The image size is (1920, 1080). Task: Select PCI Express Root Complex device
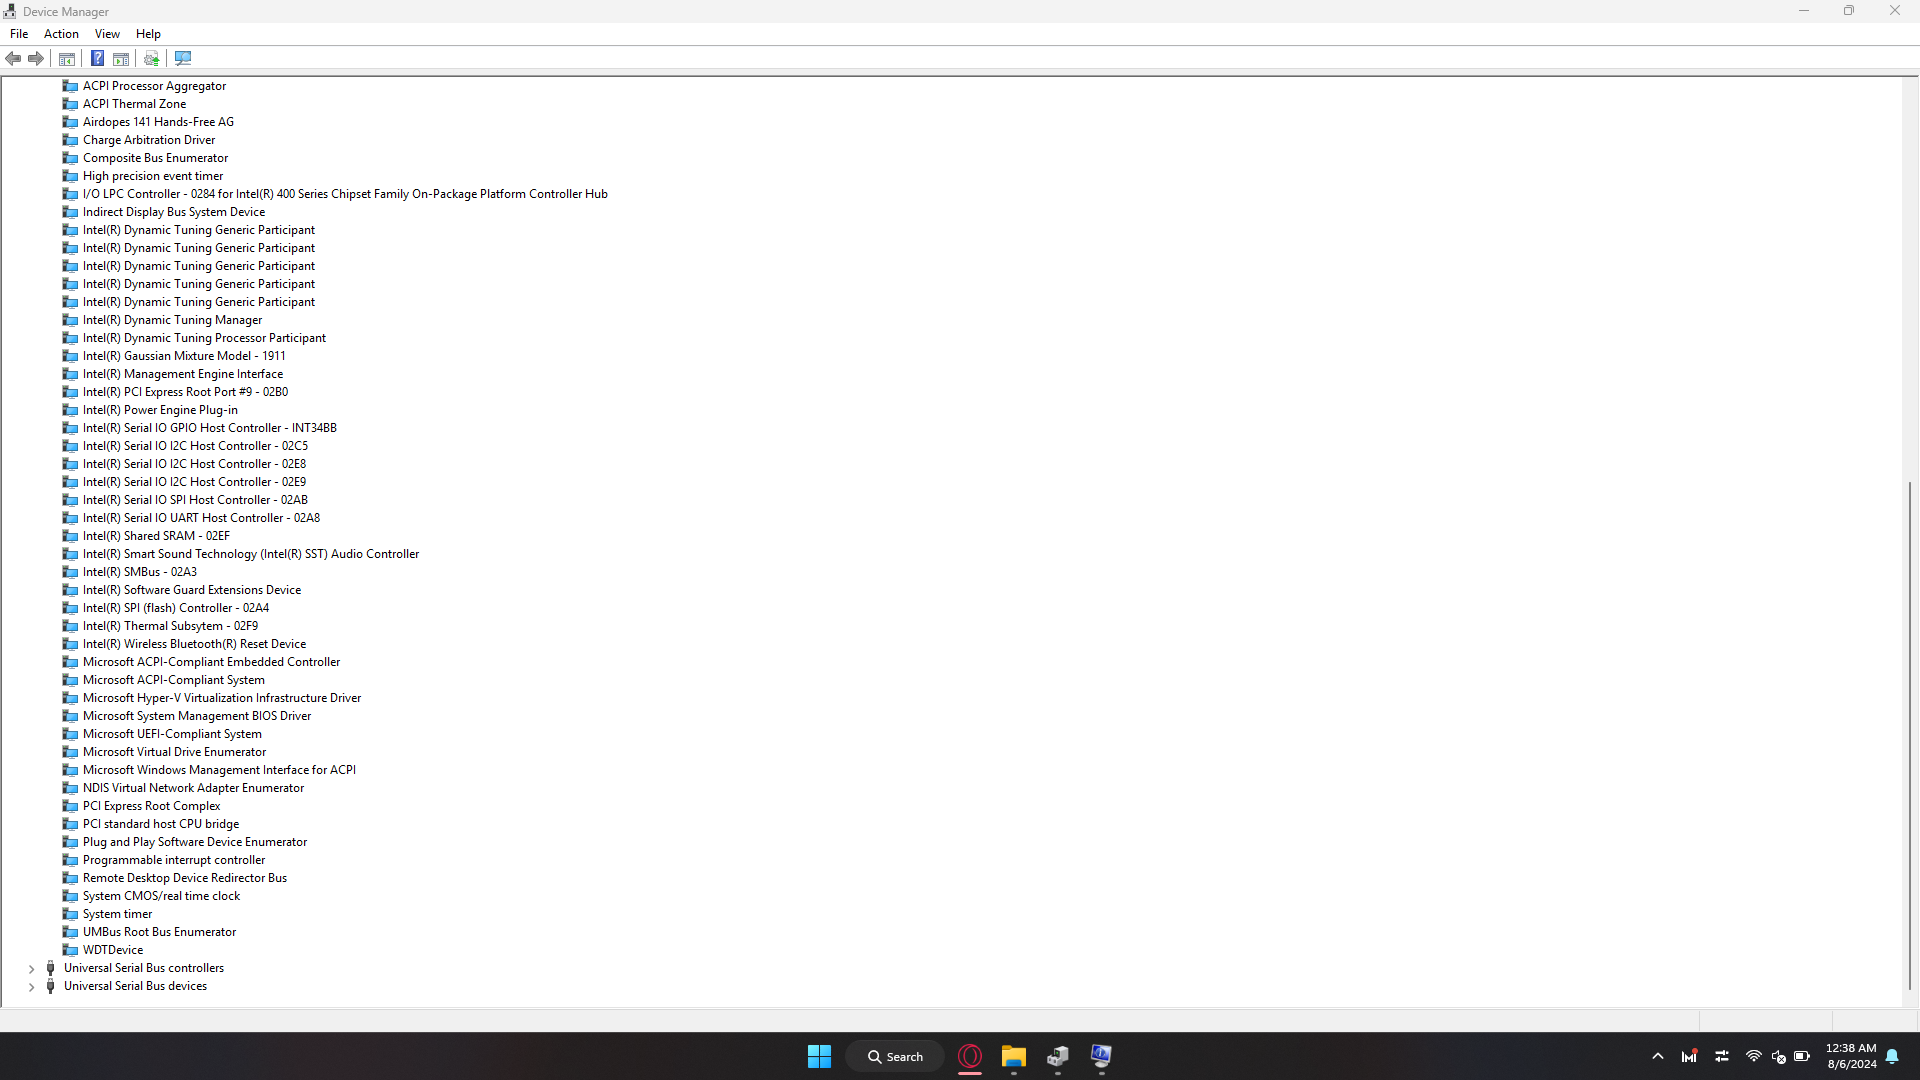(151, 806)
